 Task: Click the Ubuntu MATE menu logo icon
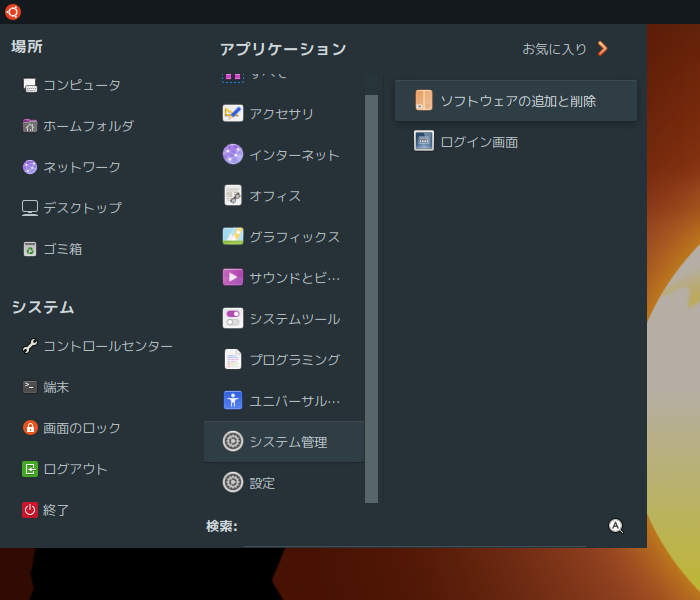[x=13, y=12]
